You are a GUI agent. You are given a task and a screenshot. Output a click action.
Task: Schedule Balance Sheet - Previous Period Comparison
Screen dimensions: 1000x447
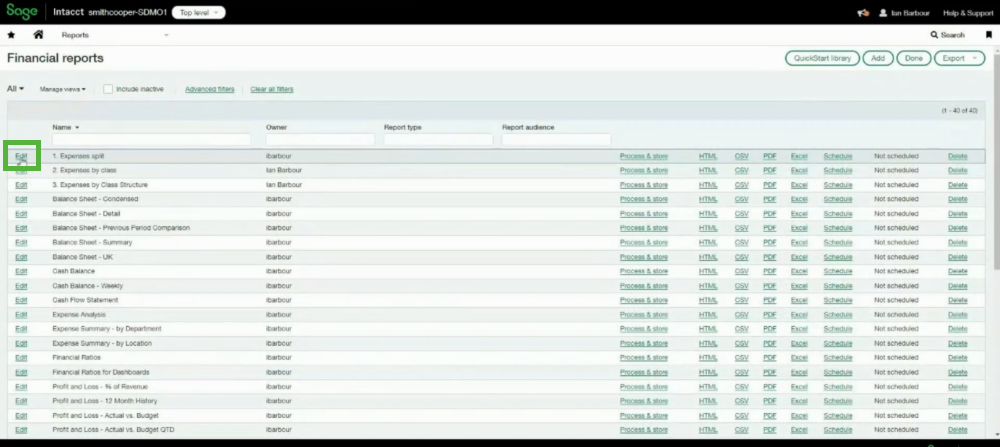(837, 228)
